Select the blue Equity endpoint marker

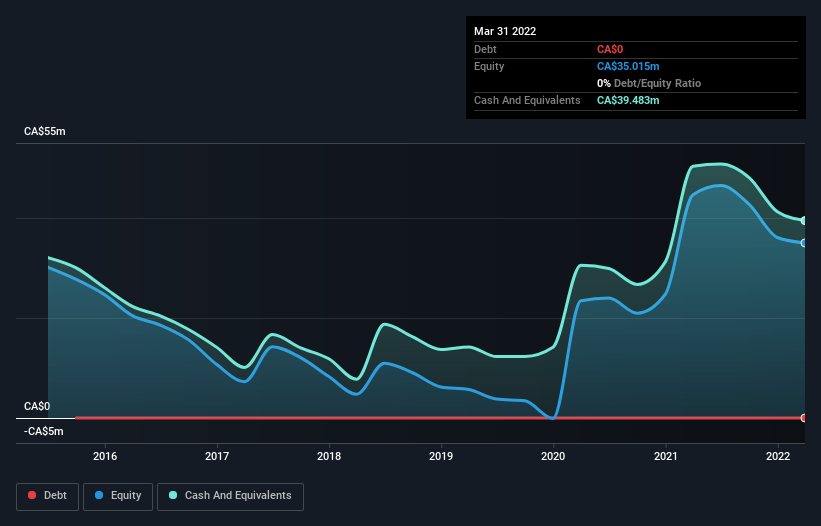(804, 243)
